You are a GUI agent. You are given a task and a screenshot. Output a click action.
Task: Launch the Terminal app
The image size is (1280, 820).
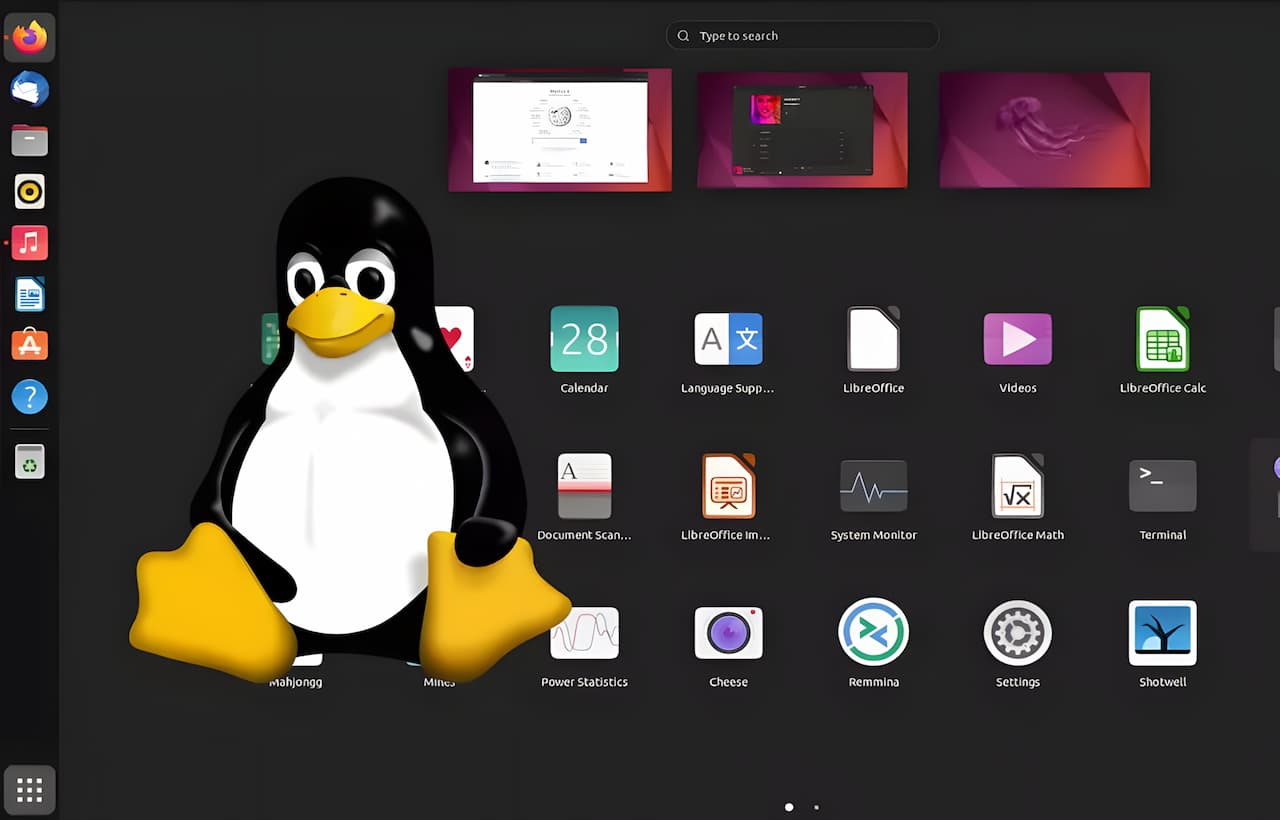tap(1162, 487)
